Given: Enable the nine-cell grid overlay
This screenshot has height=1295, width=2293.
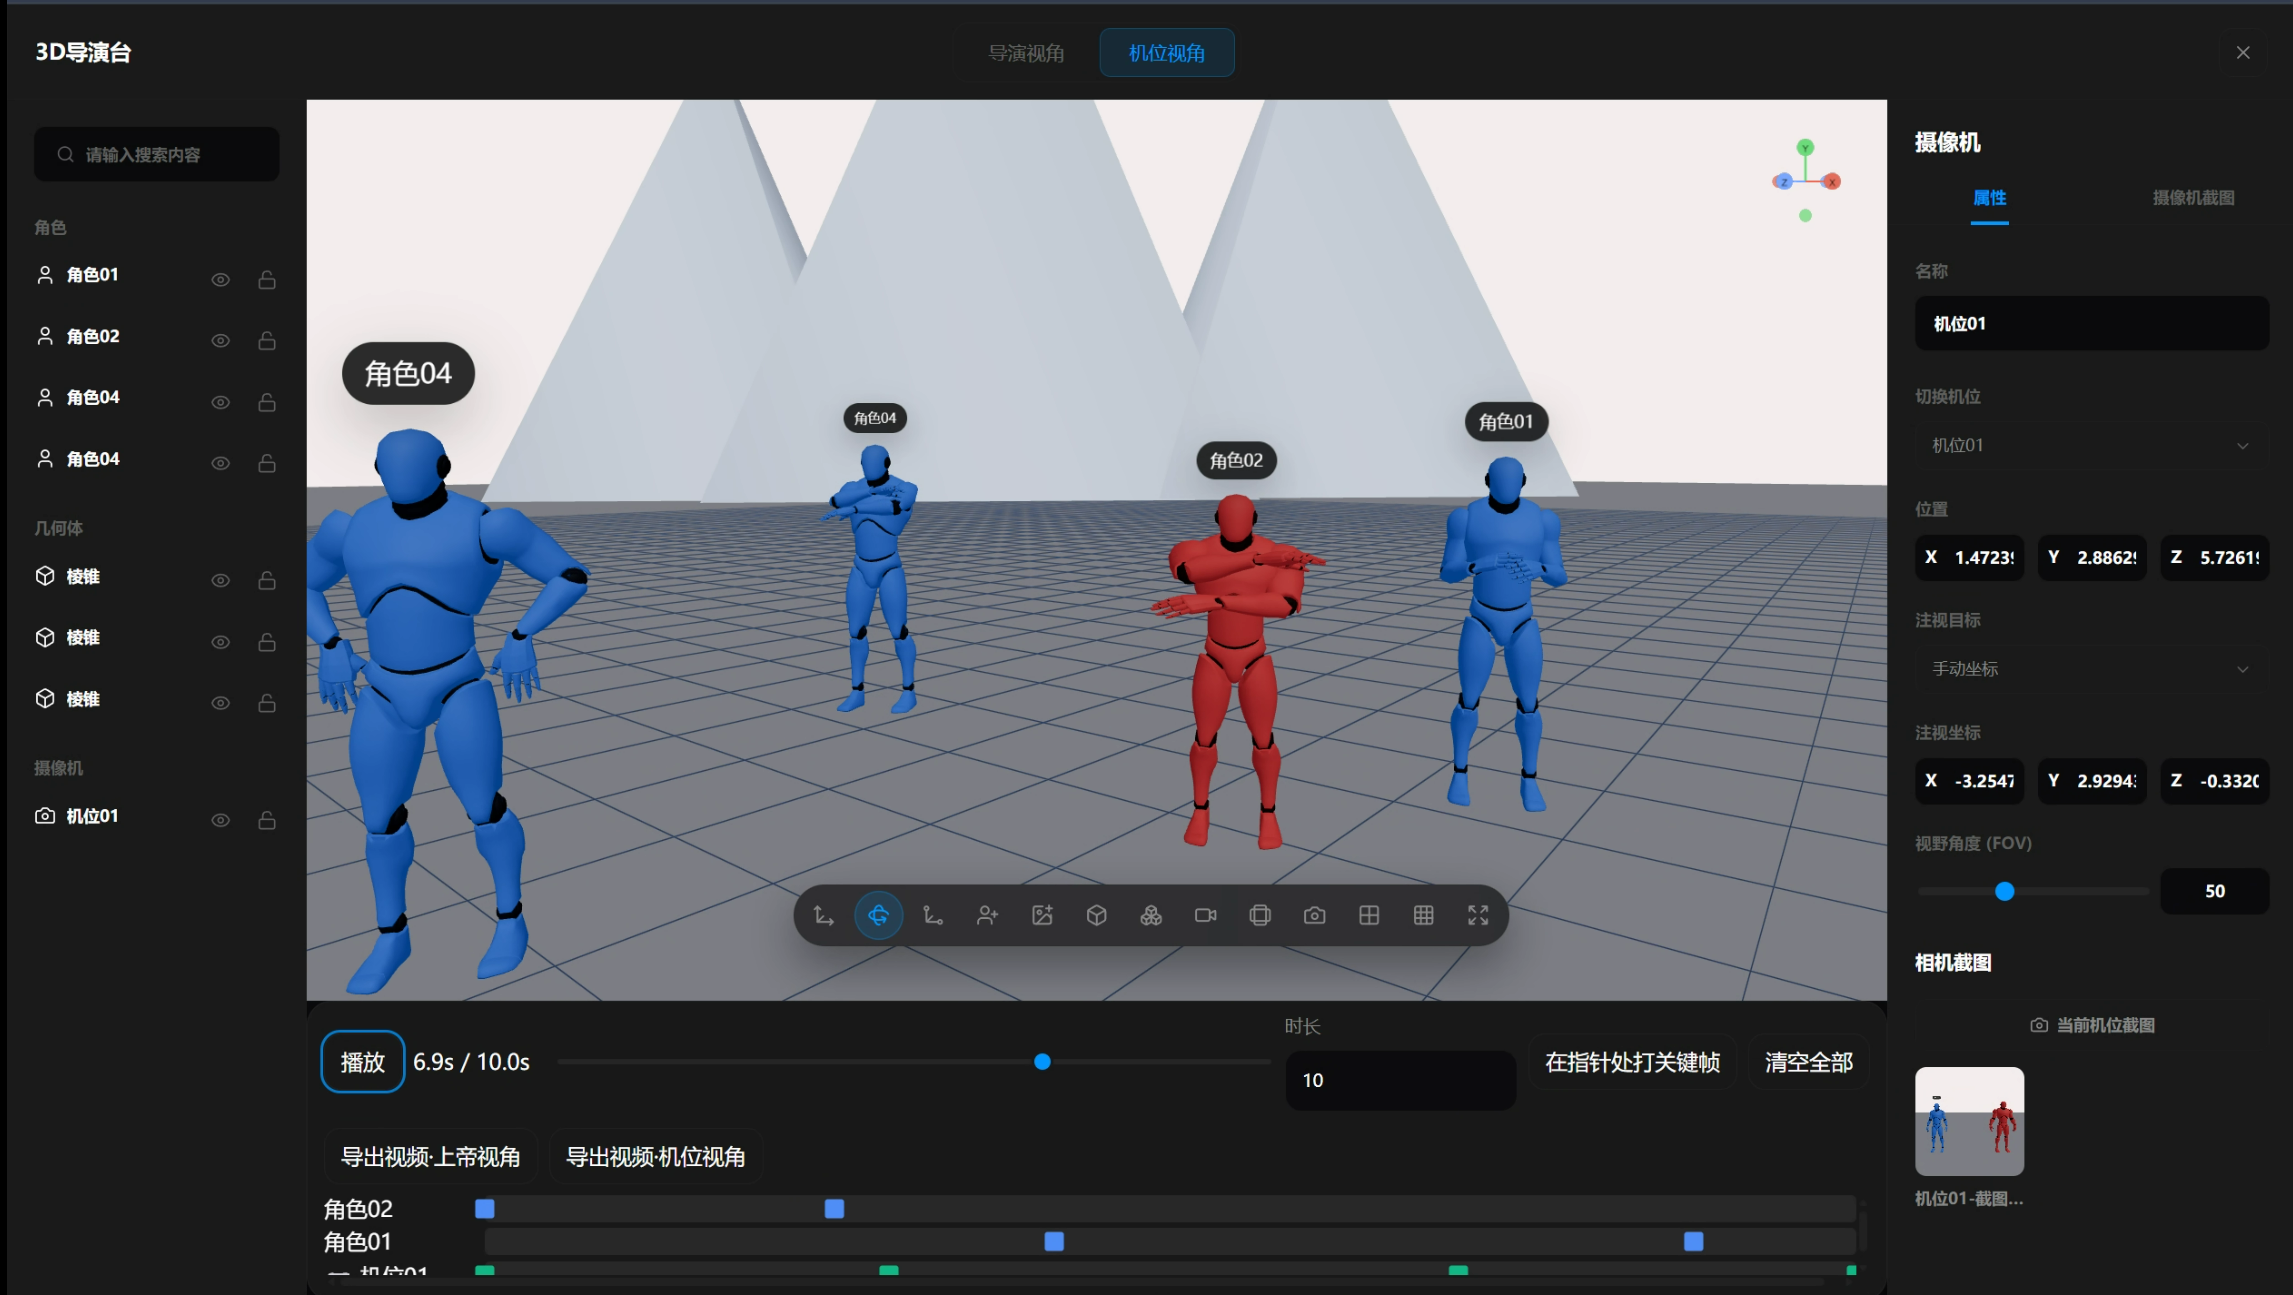Looking at the screenshot, I should click(1424, 915).
